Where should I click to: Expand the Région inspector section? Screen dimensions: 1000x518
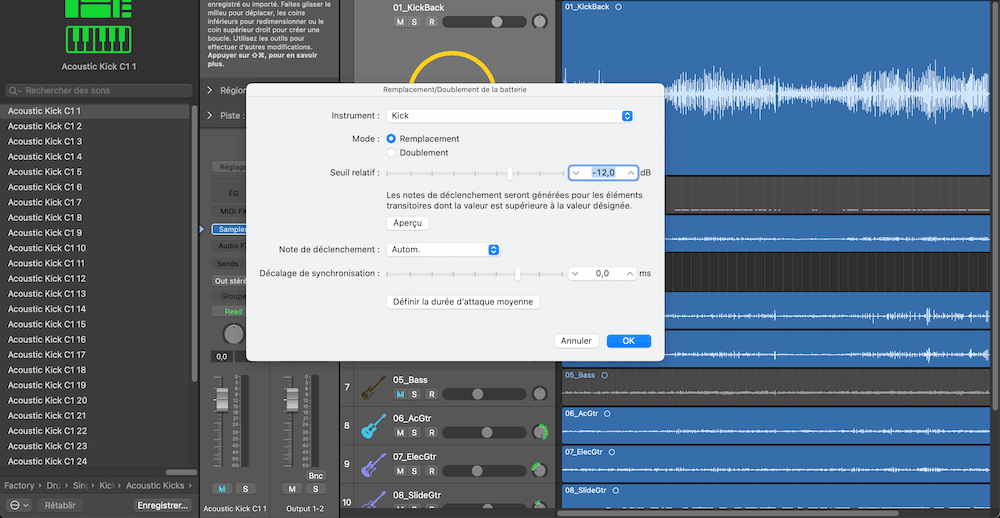tap(209, 91)
